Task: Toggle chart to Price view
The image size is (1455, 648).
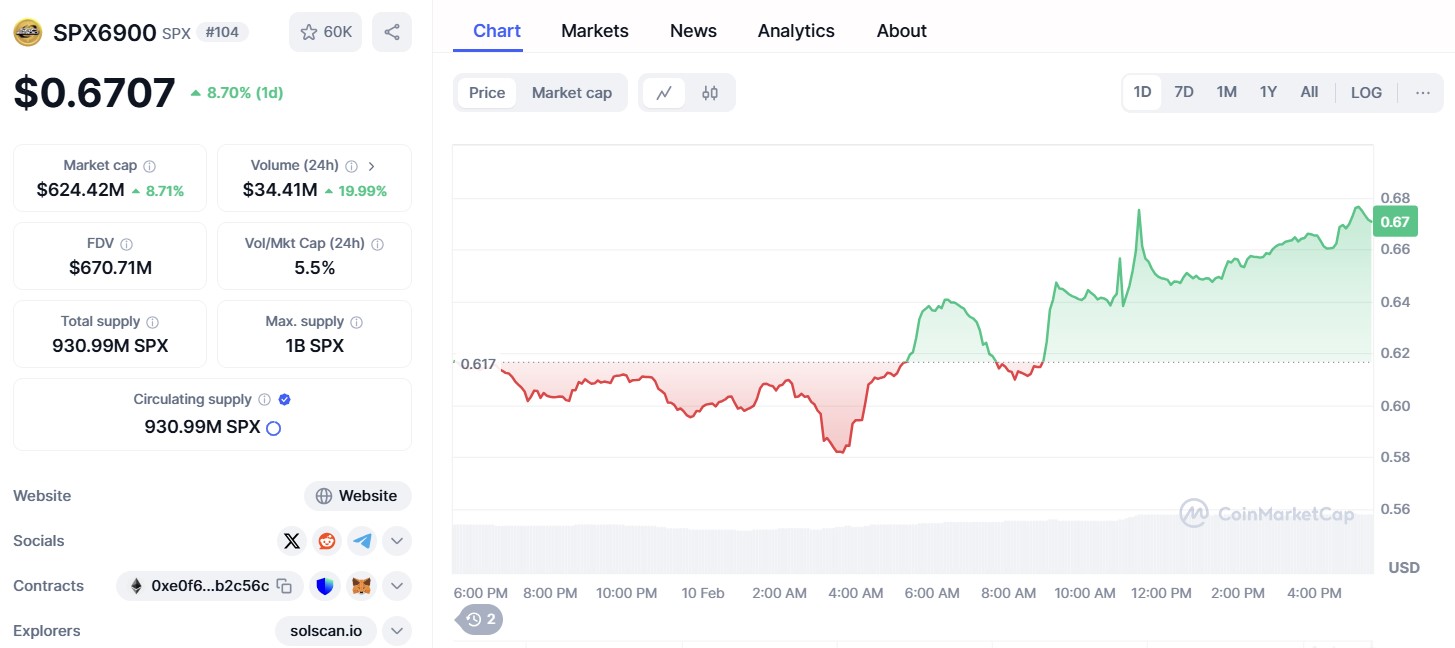Action: [487, 93]
